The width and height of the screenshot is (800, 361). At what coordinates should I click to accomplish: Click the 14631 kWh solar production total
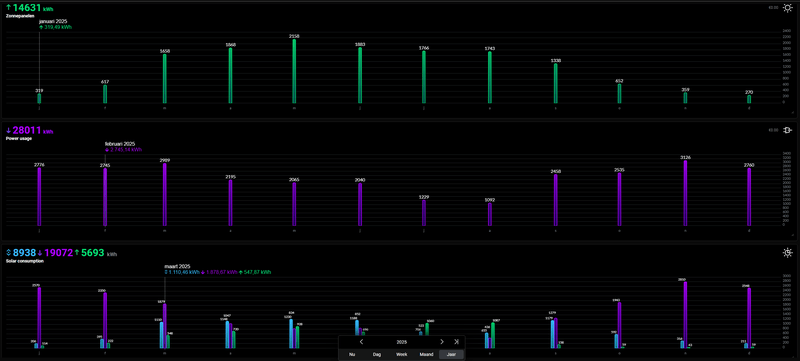(x=33, y=8)
